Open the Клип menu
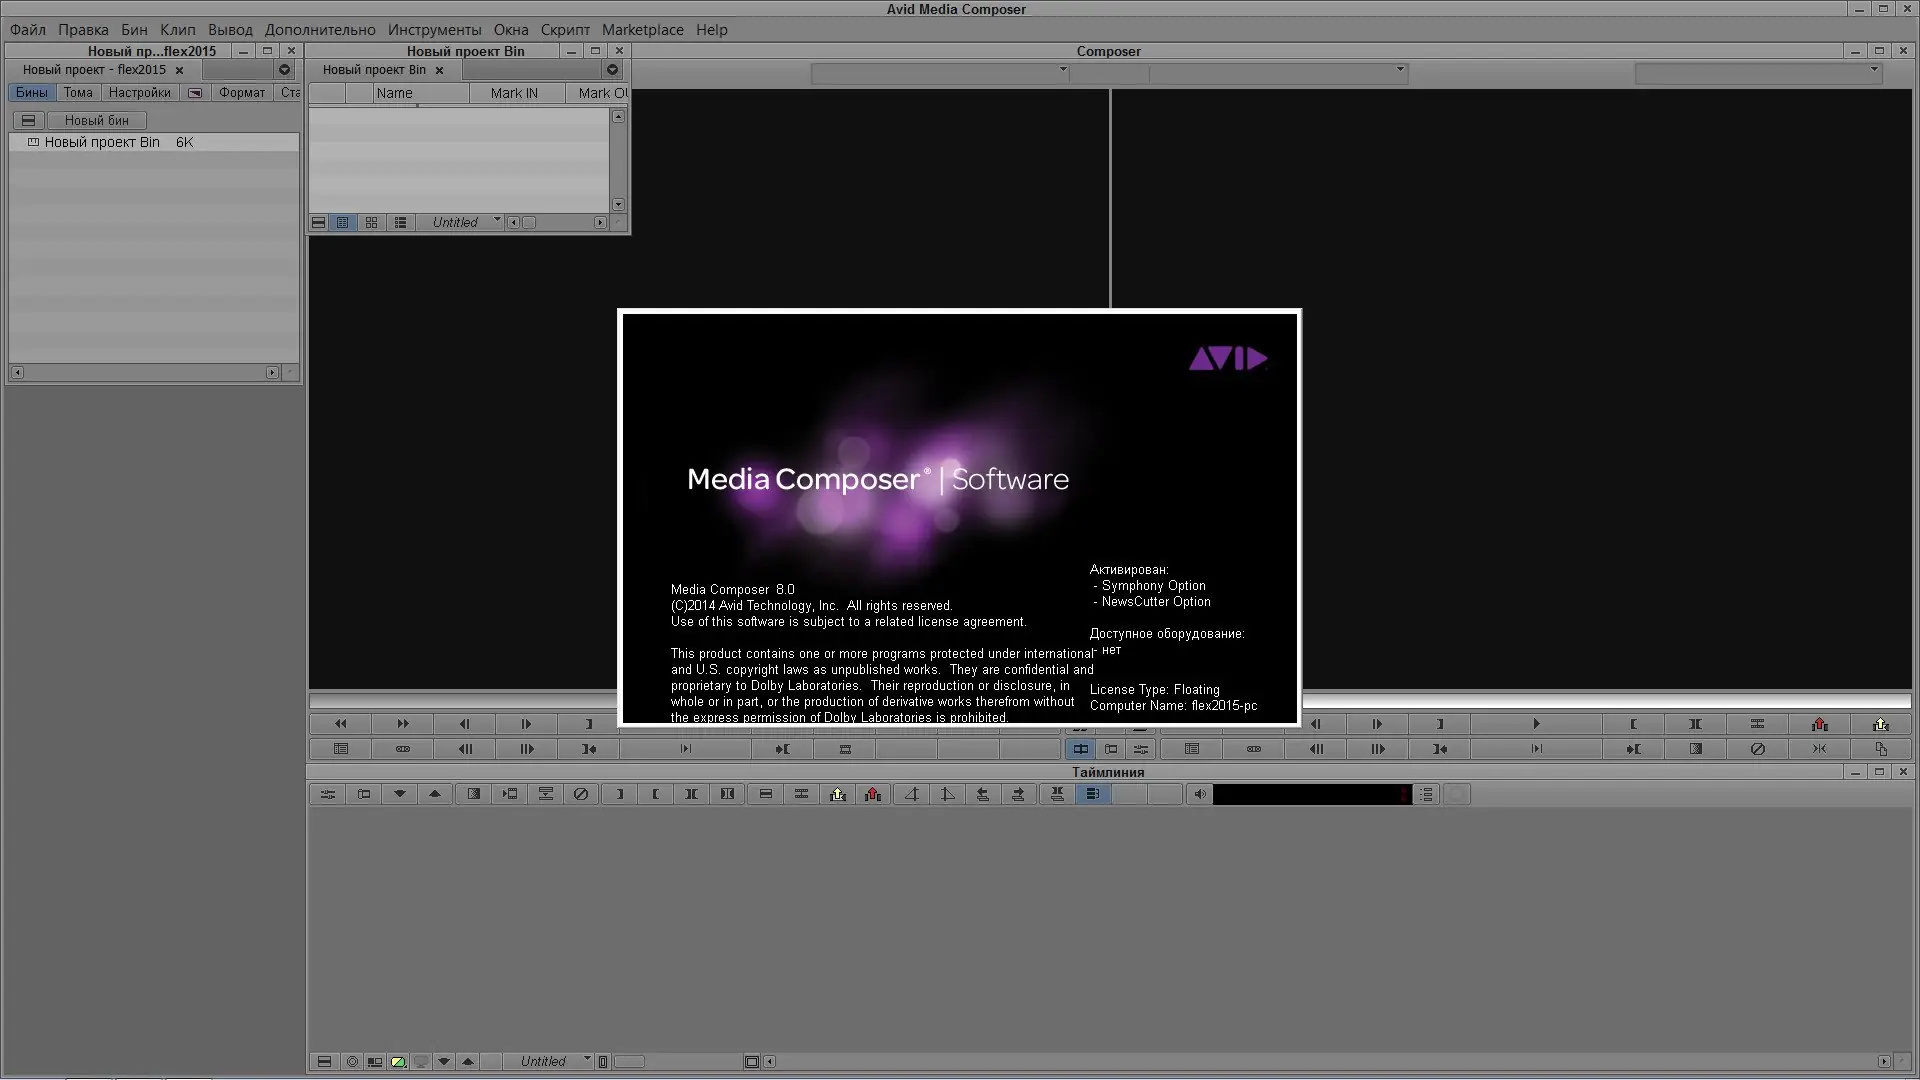Viewport: 1920px width, 1080px height. click(178, 30)
